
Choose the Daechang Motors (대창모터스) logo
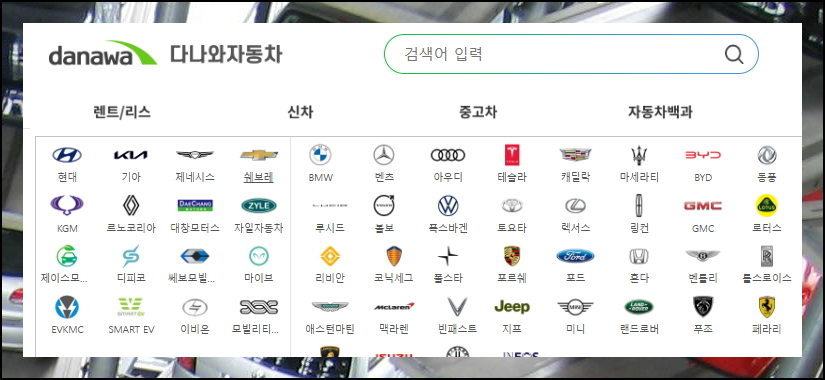point(195,205)
